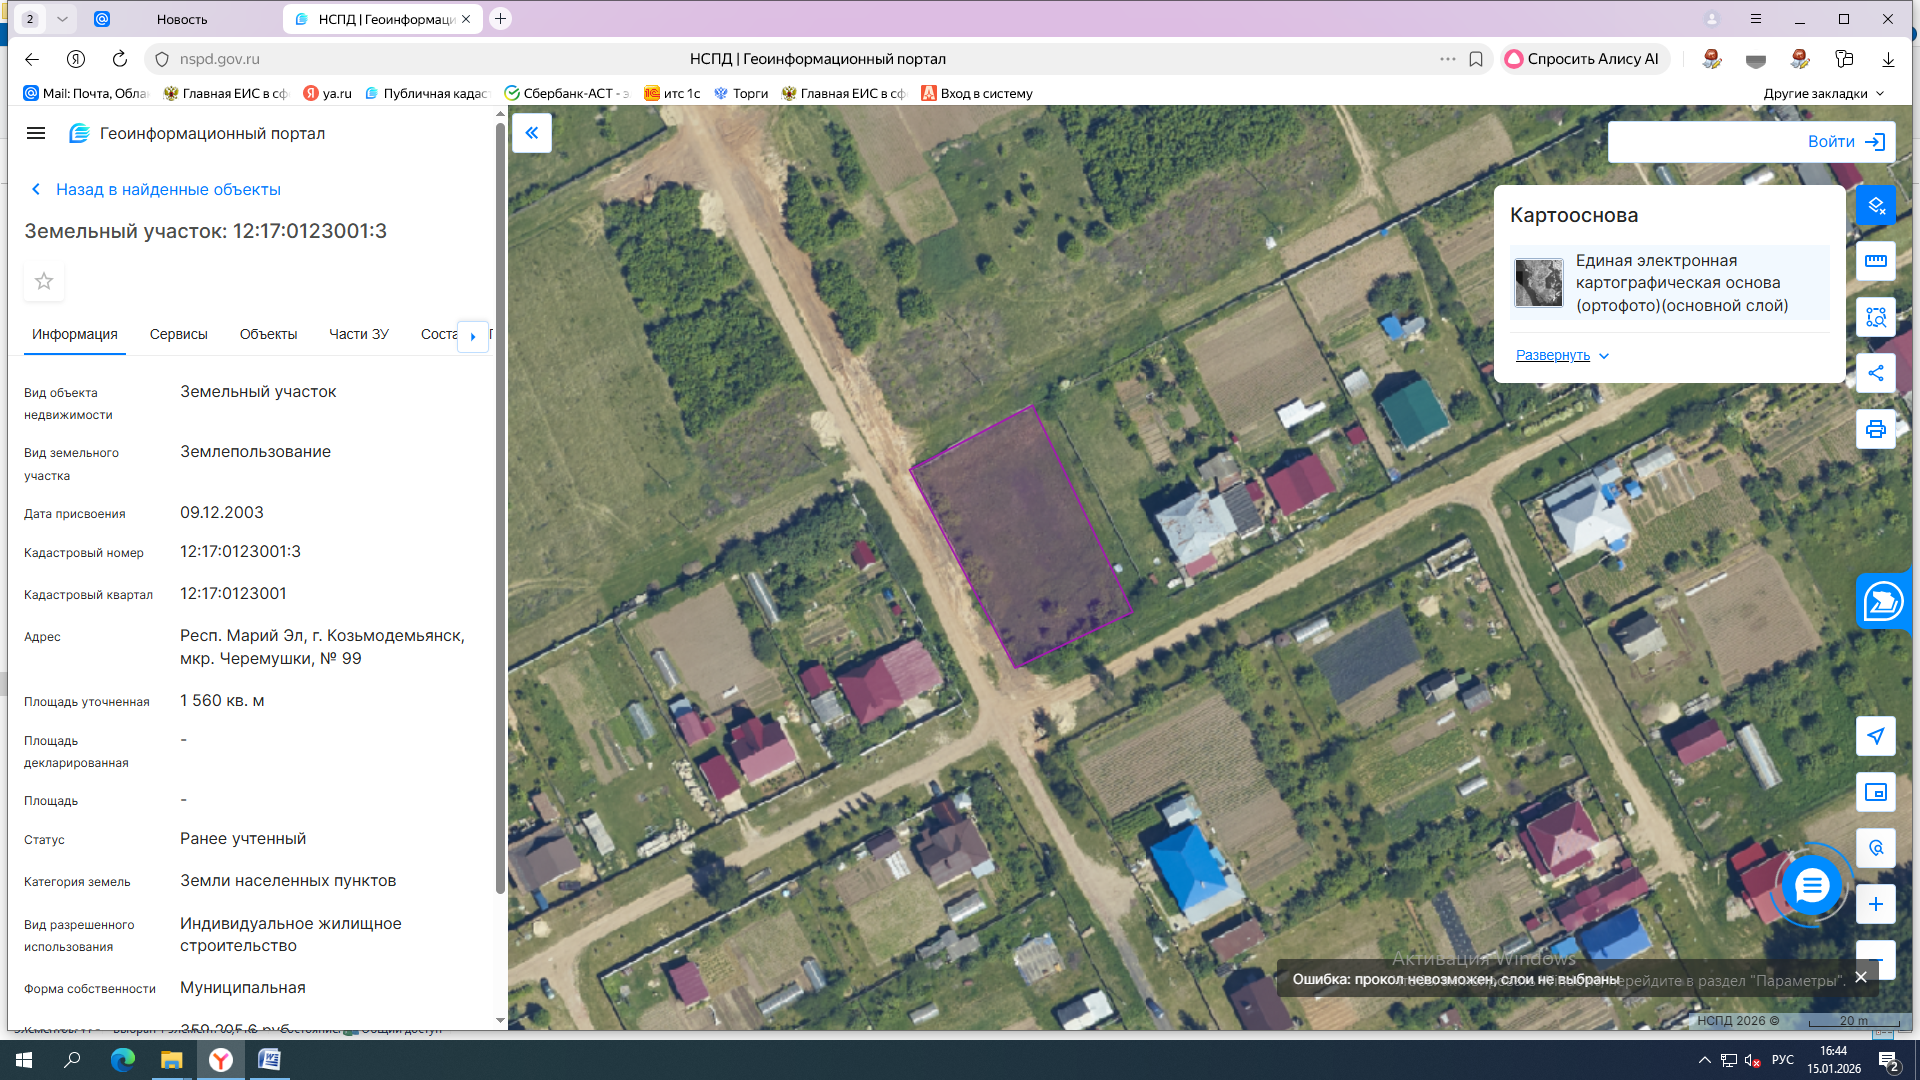Add land parcel to favorites star

[44, 282]
